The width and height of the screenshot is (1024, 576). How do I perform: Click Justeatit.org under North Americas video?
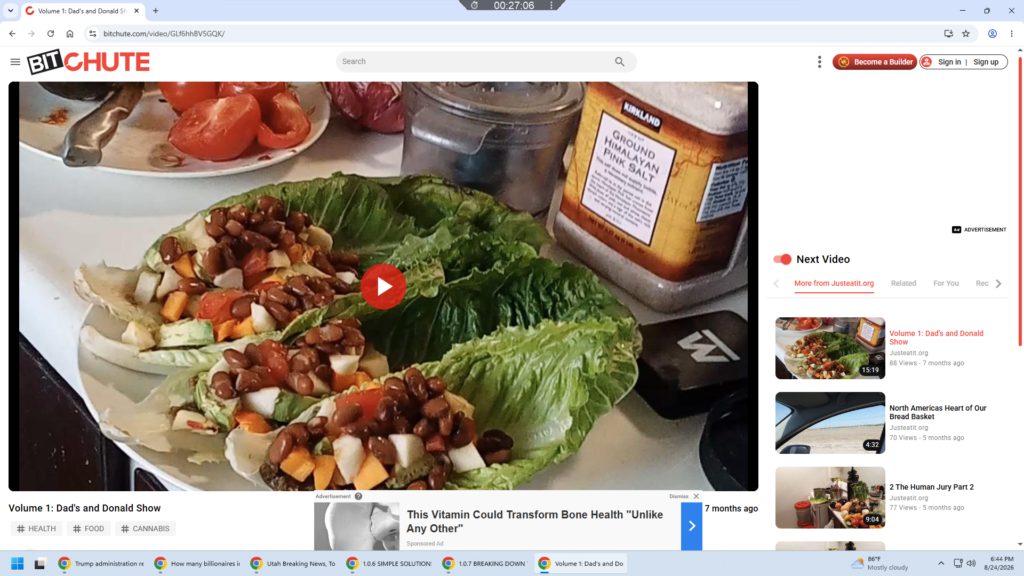tap(908, 427)
